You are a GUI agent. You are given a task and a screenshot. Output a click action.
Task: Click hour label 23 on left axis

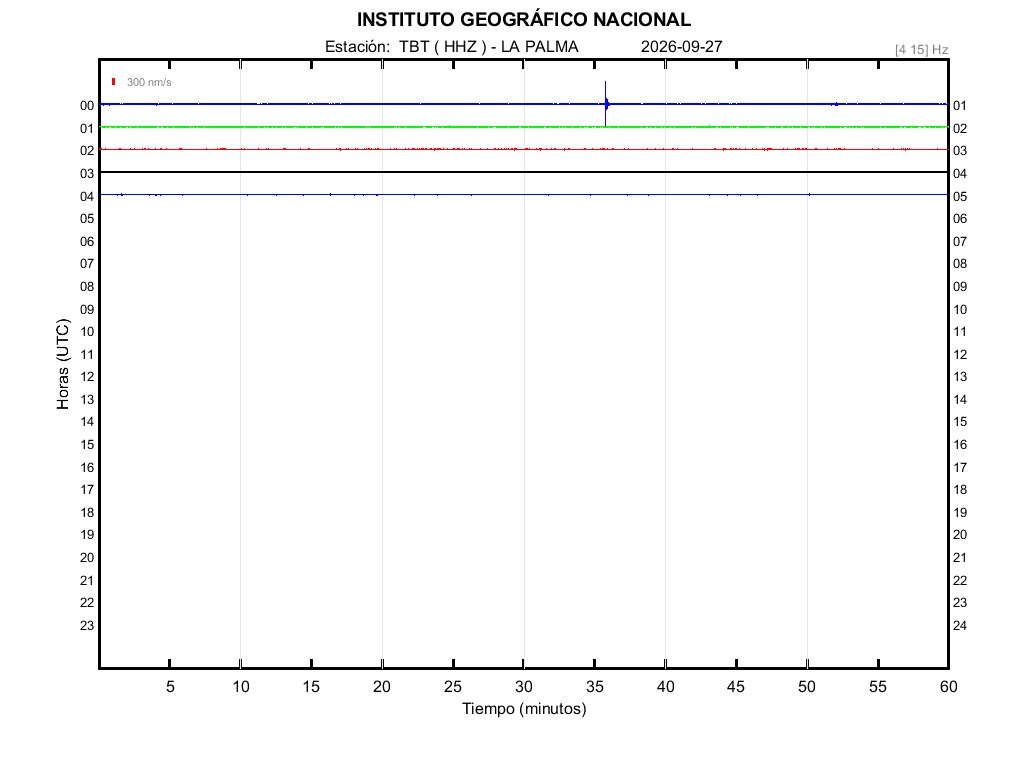click(x=87, y=626)
